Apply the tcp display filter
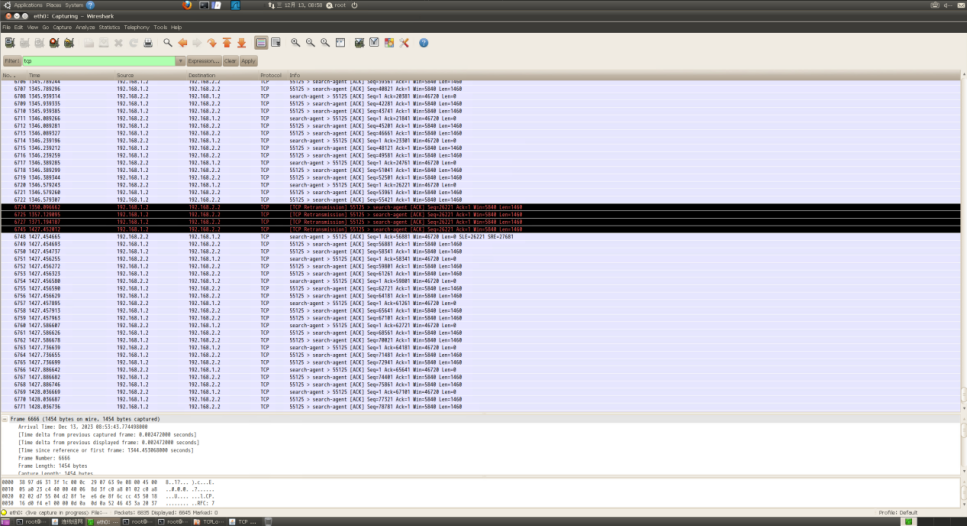This screenshot has height=526, width=968. coord(248,61)
